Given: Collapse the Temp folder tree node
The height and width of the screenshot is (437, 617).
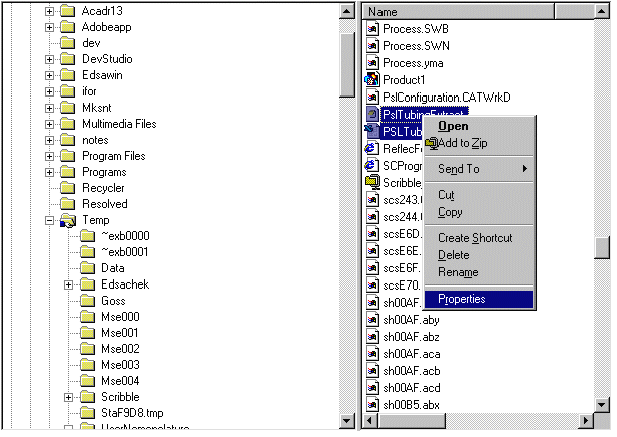Looking at the screenshot, I should pos(49,220).
